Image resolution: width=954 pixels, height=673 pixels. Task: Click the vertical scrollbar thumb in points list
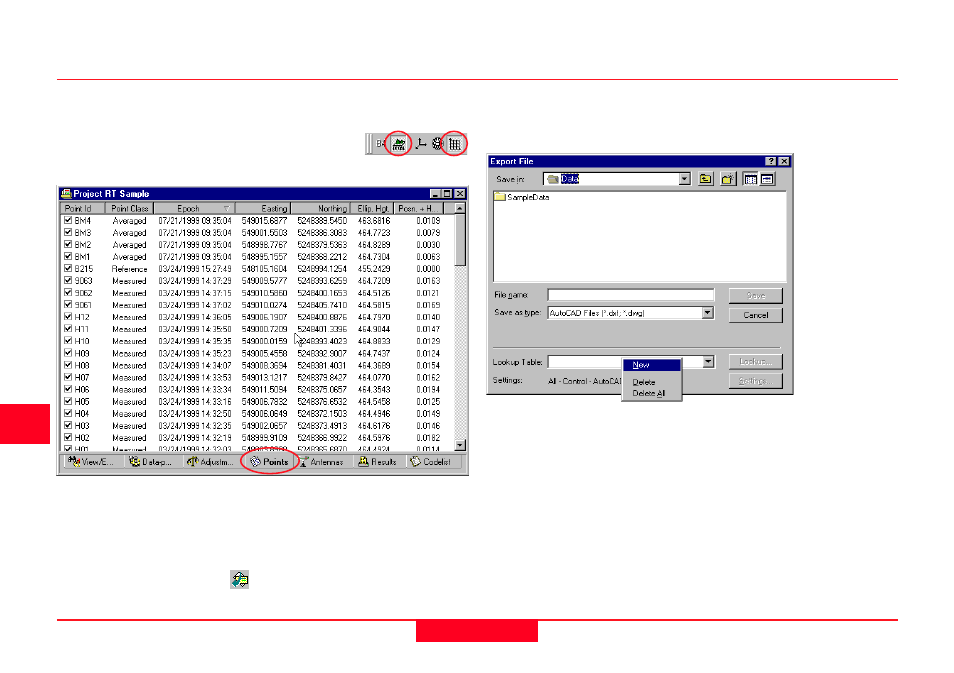pos(460,240)
